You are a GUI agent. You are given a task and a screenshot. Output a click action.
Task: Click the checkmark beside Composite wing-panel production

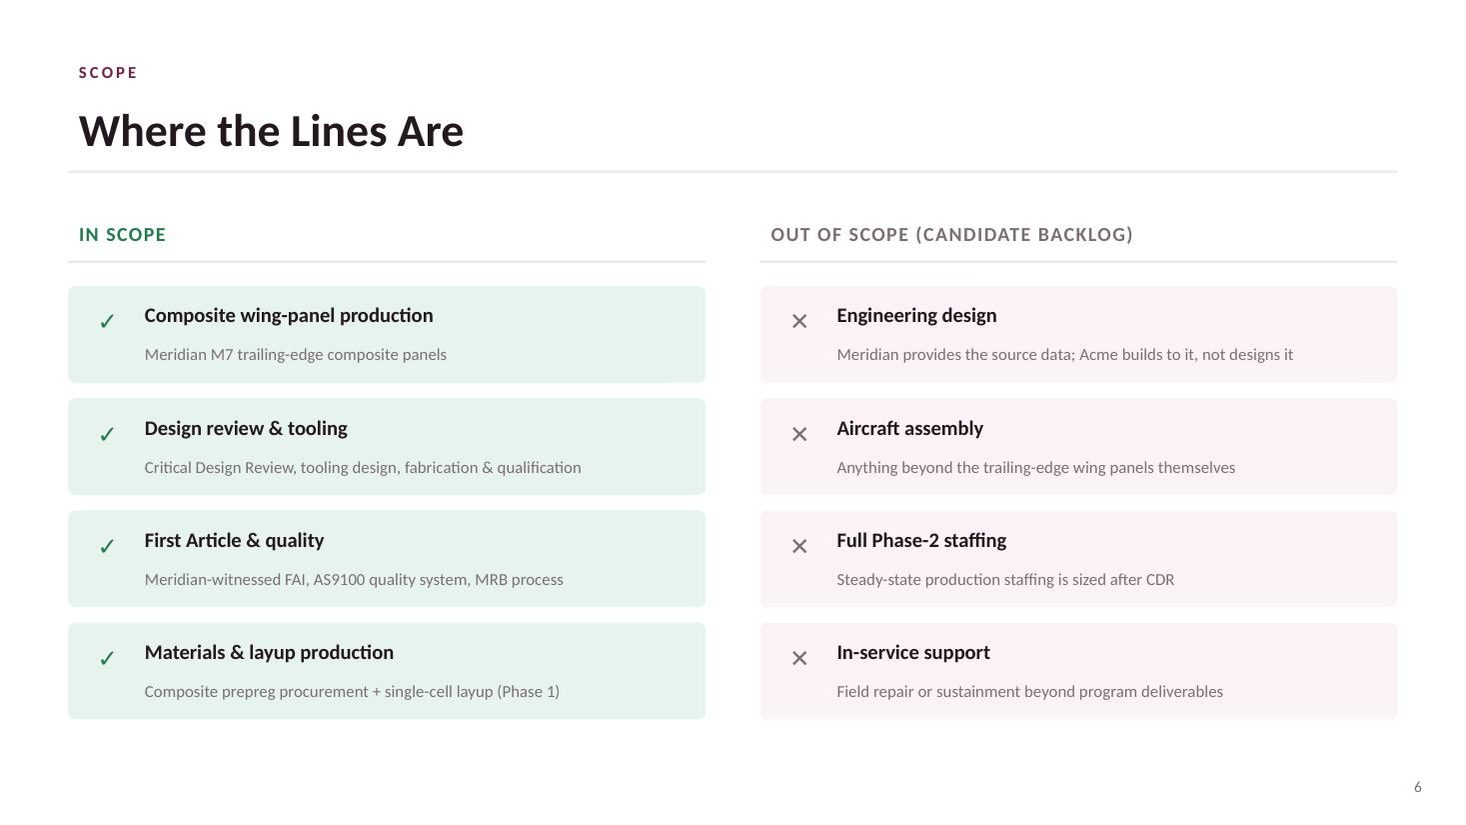click(107, 321)
